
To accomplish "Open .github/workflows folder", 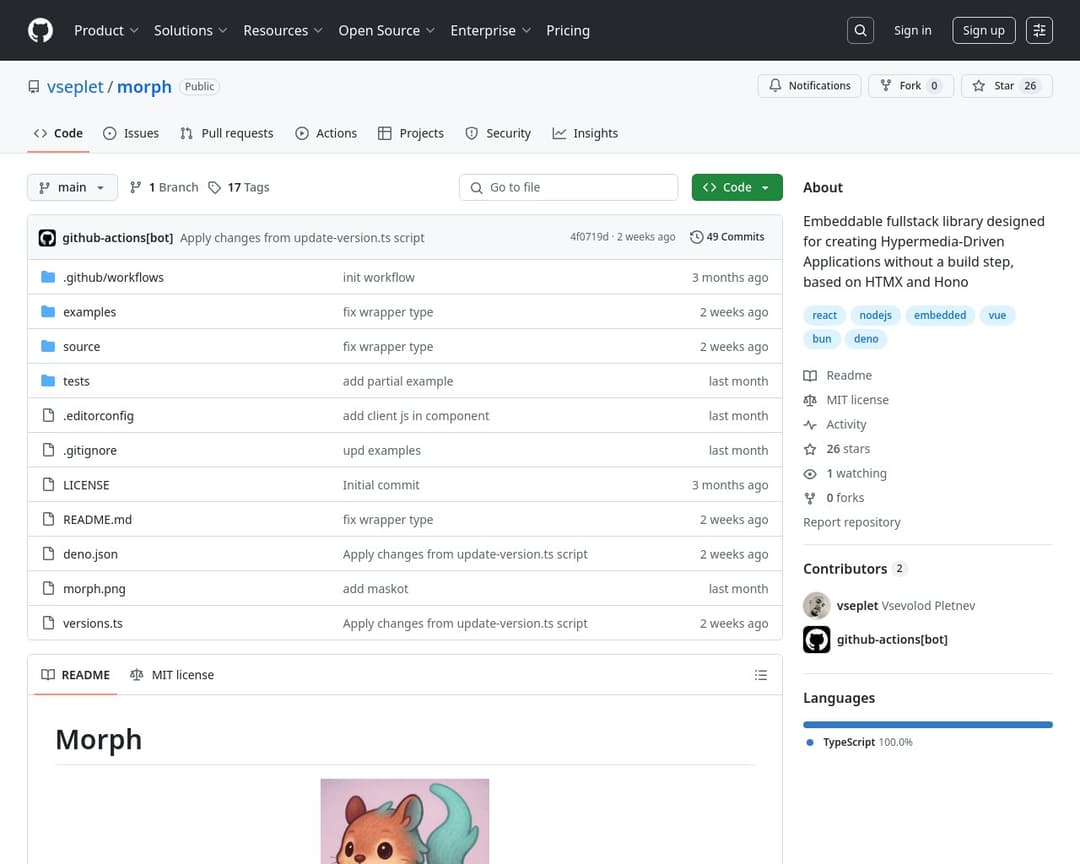I will pos(114,277).
